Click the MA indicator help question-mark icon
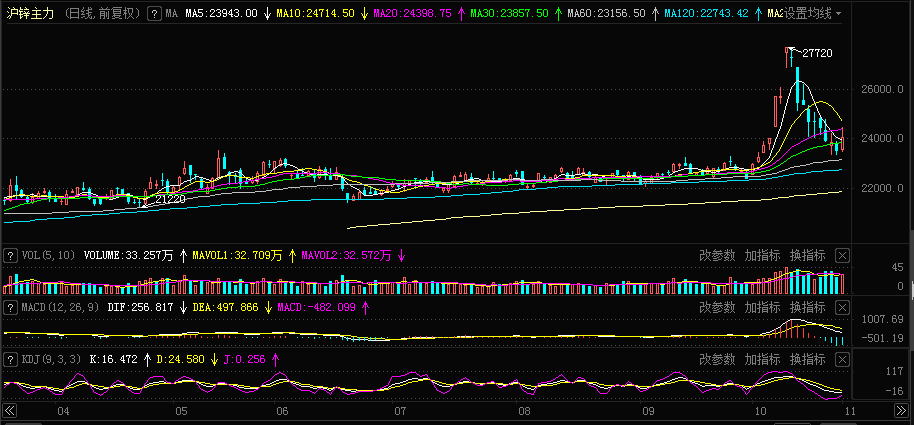This screenshot has width=914, height=425. 153,14
